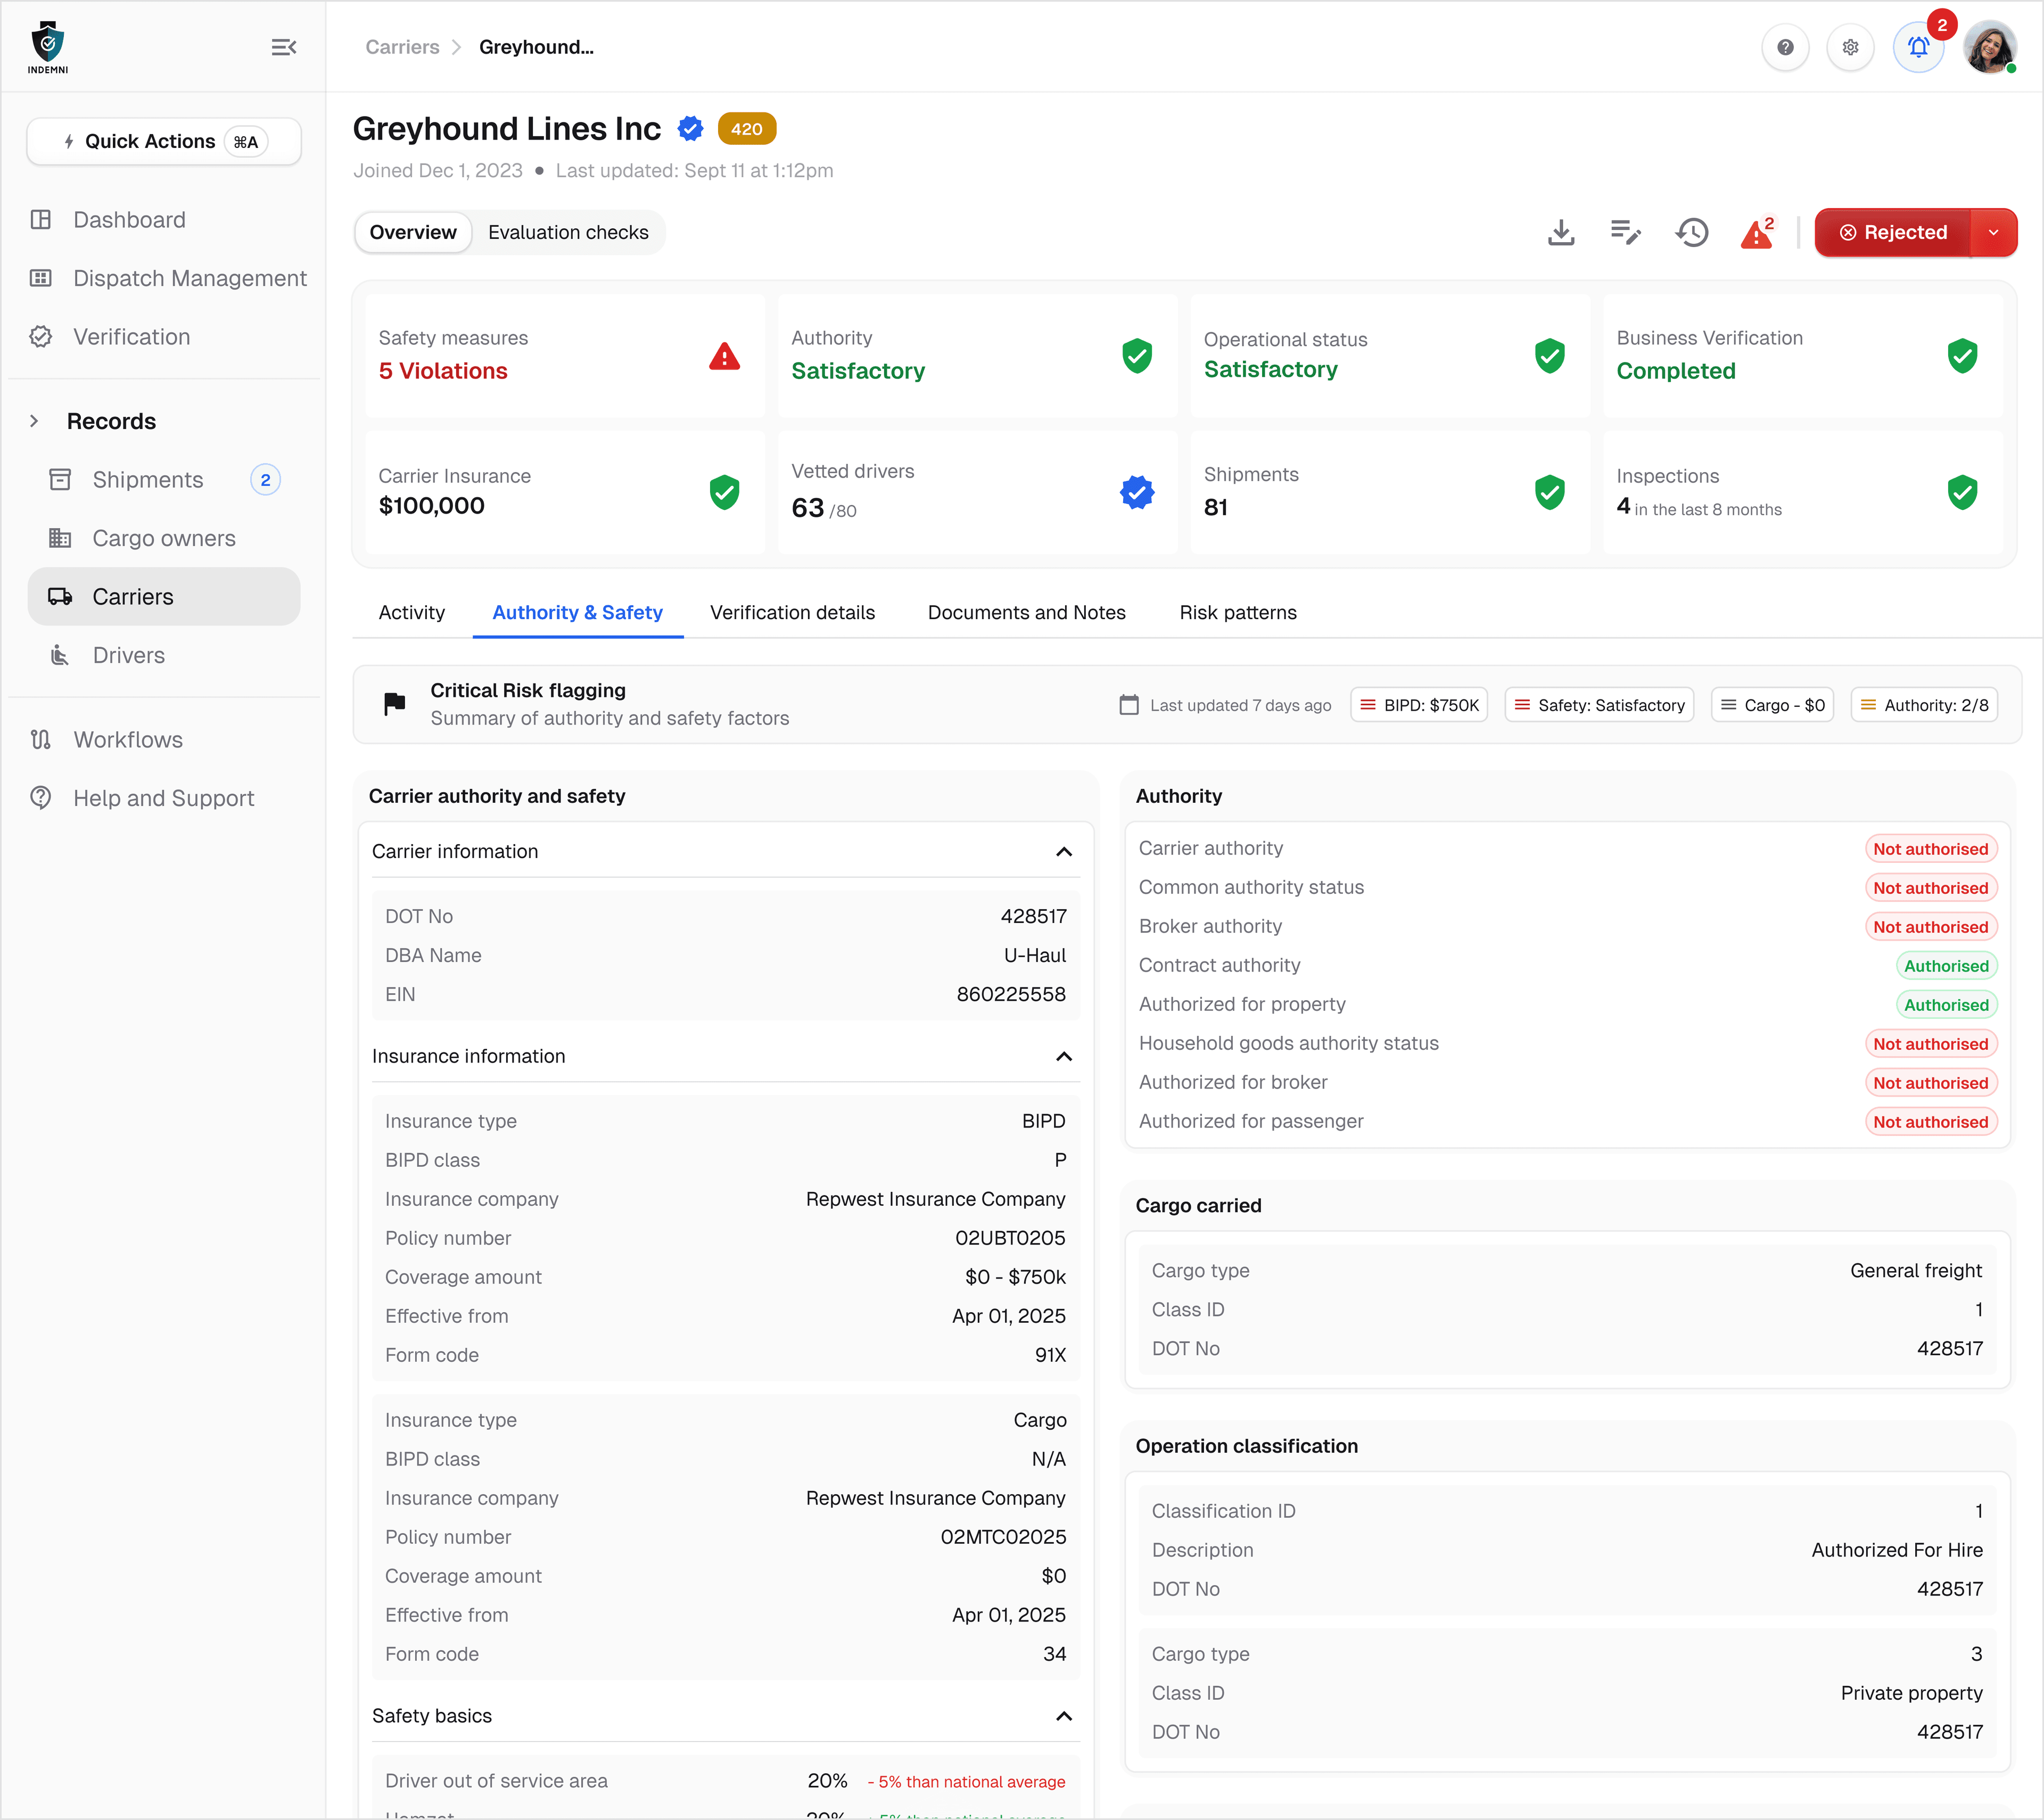Click the Safety: Satisfactory chip
Screen dimensions: 2044x1820
[x=1599, y=705]
